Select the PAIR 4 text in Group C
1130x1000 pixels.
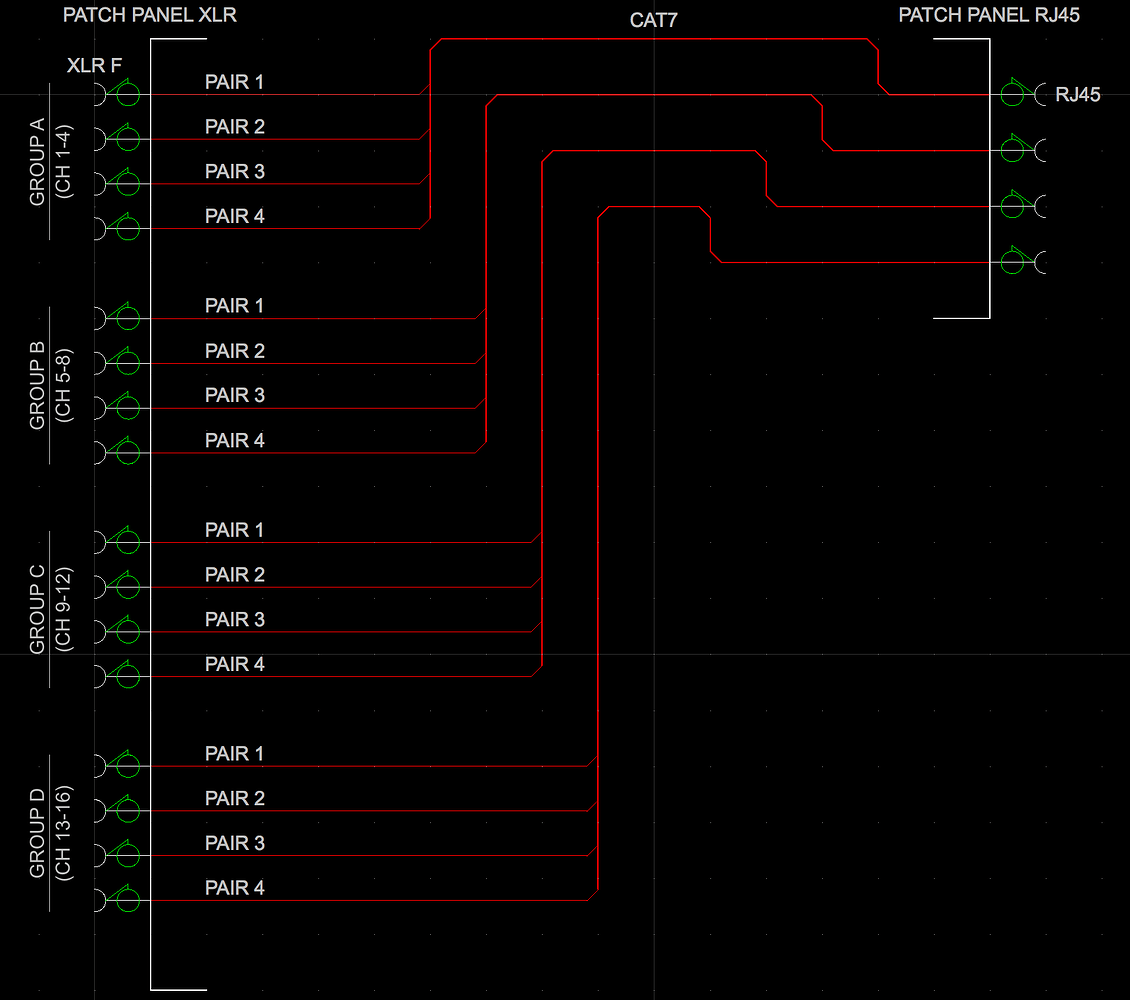(x=234, y=664)
